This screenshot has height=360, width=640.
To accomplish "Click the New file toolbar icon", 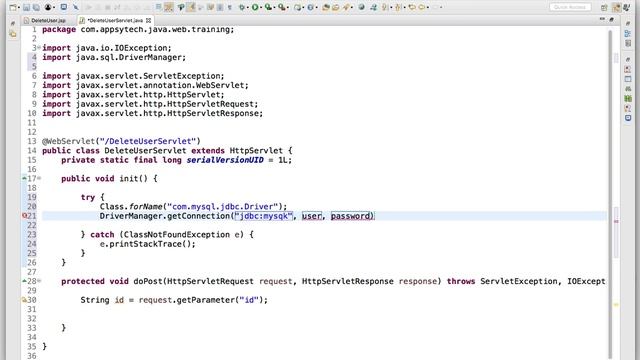I will [x=13, y=7].
